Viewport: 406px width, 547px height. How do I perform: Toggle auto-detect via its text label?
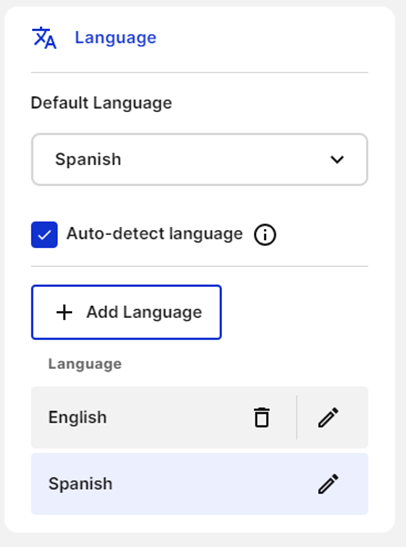[x=155, y=234]
